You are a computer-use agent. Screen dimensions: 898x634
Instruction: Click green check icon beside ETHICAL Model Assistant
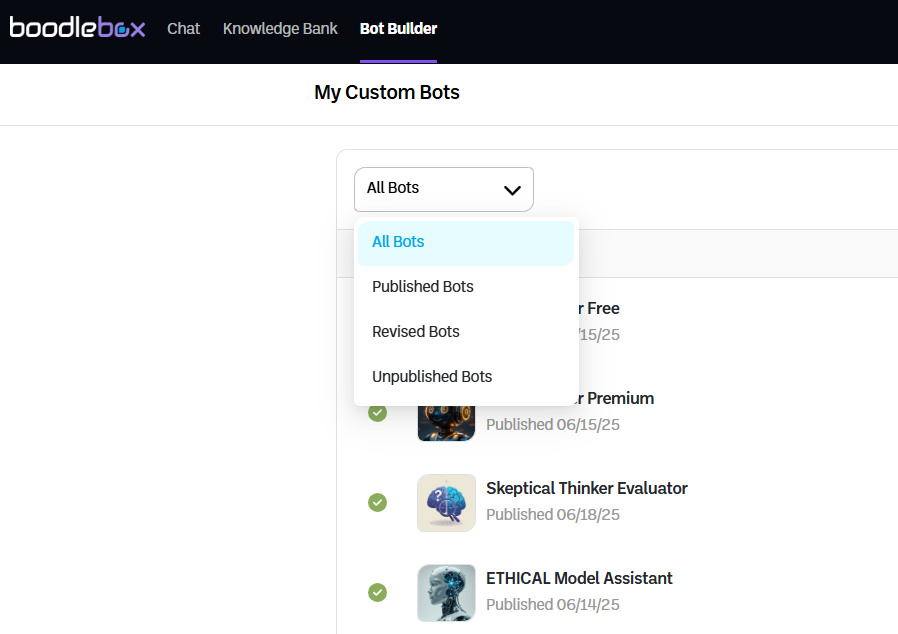click(x=377, y=592)
